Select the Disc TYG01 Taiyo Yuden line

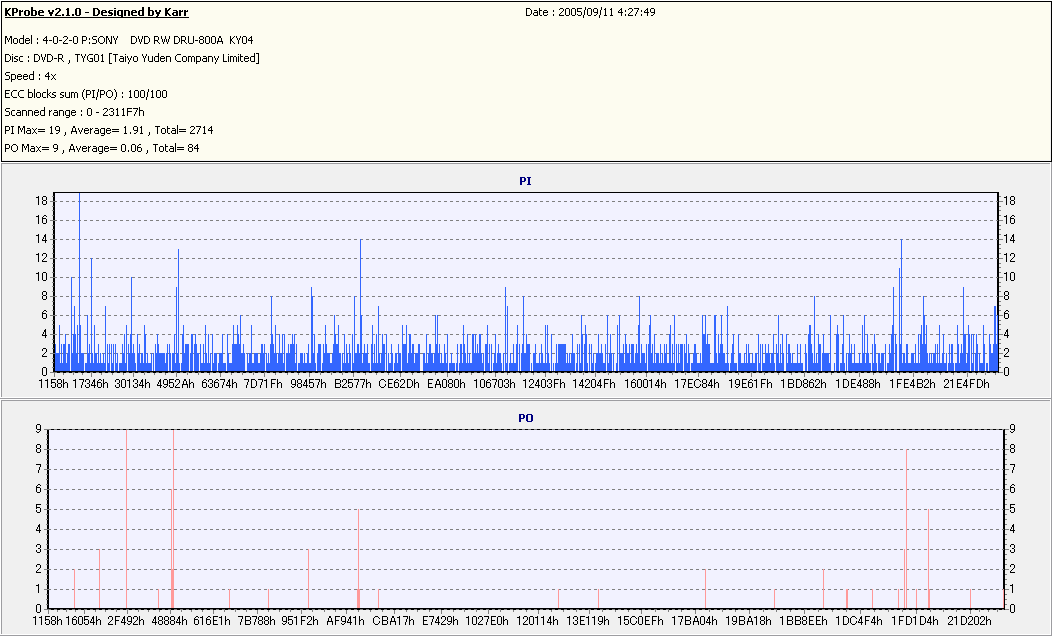click(132, 58)
